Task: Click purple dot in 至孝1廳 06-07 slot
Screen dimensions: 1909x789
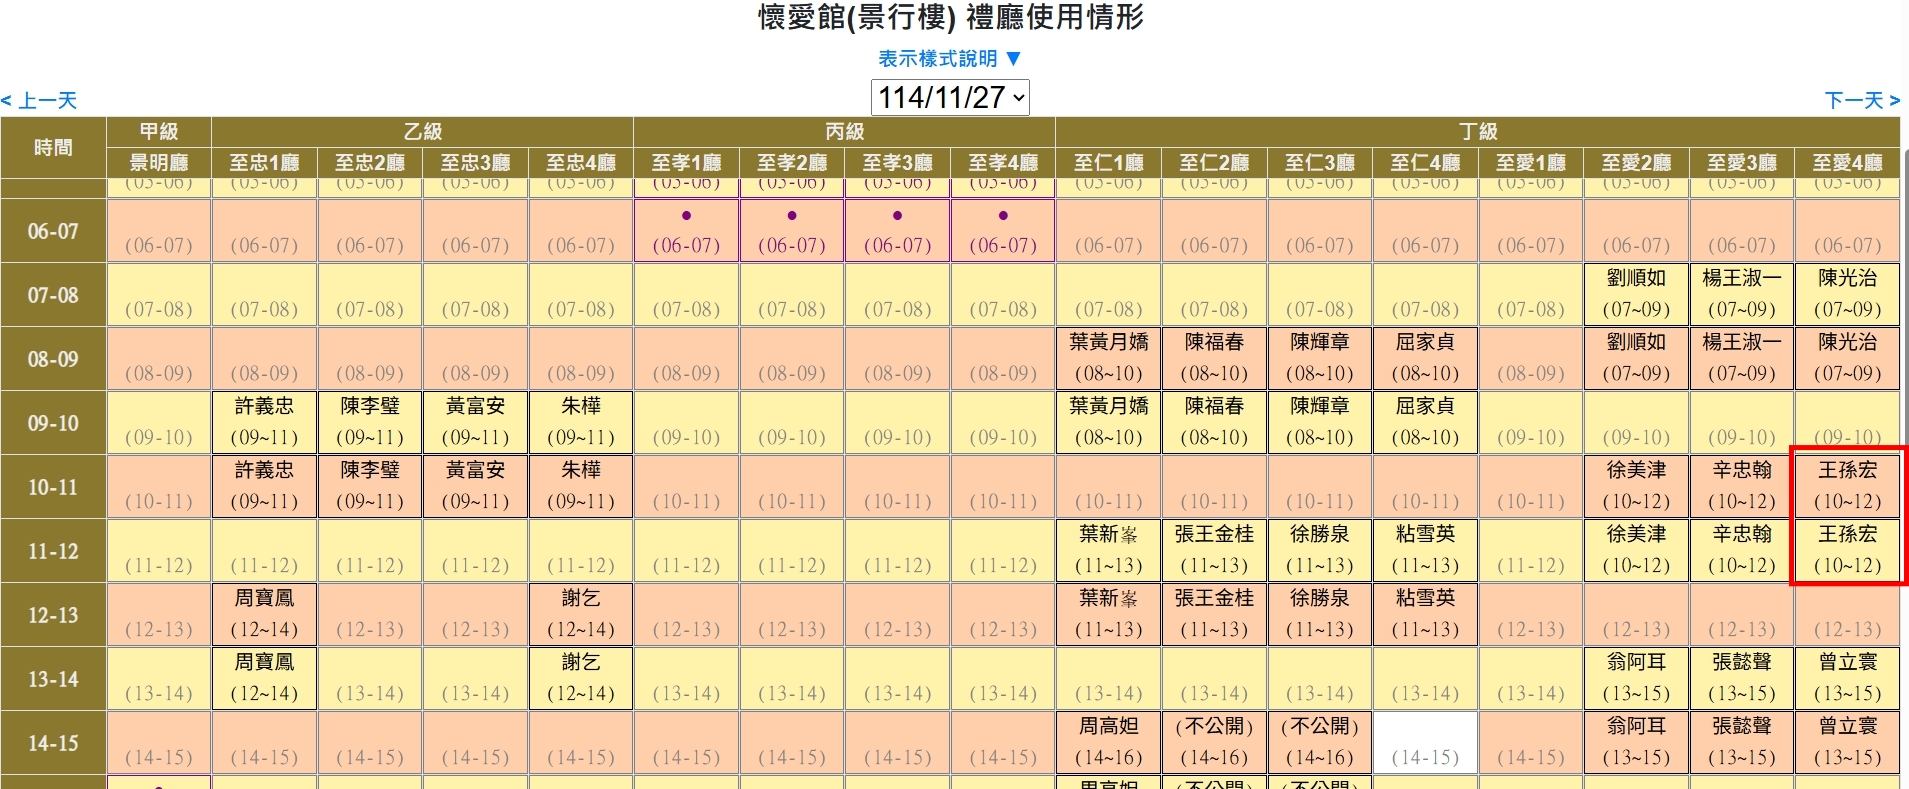Action: click(x=686, y=216)
